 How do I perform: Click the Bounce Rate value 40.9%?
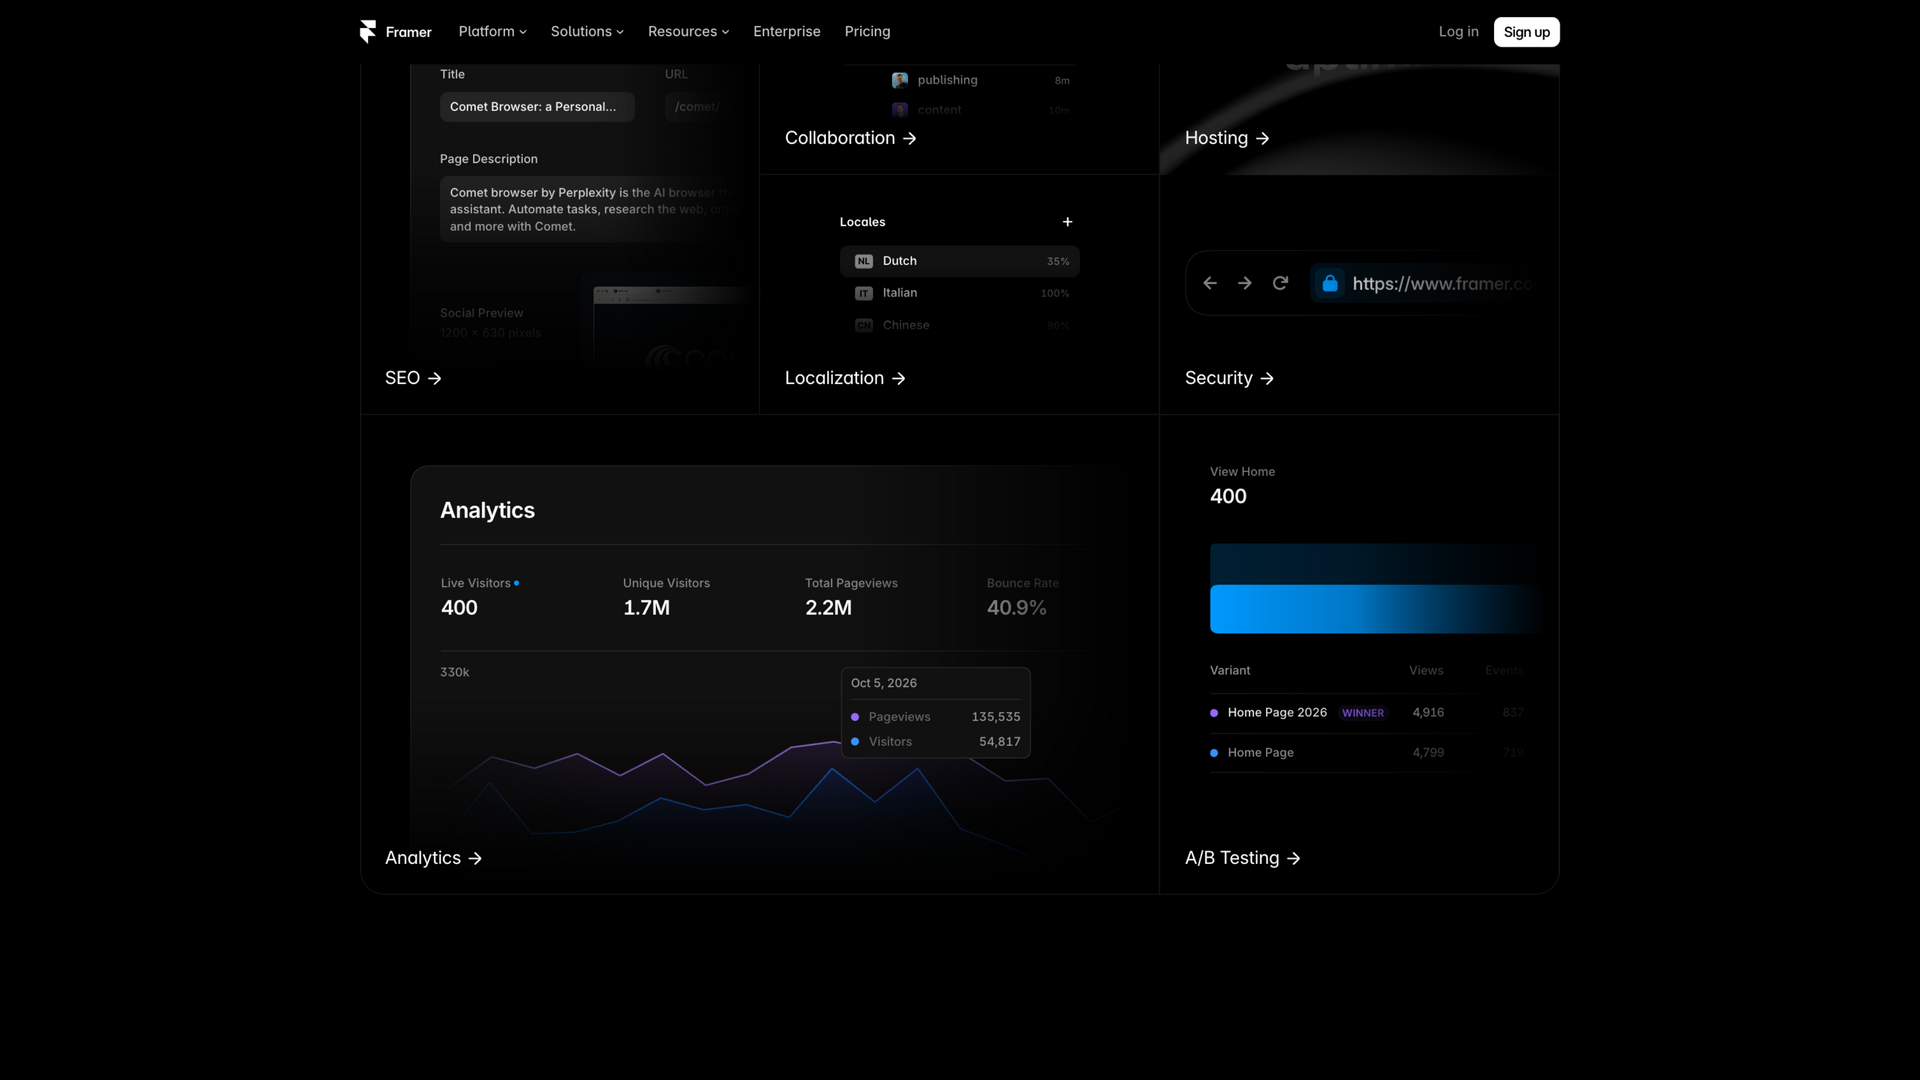1016,608
